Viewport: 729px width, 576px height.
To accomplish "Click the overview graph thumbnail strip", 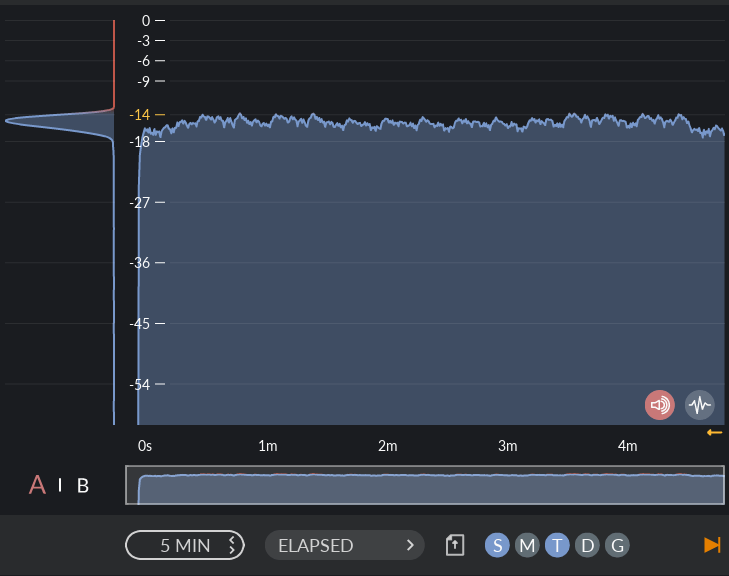I will click(x=424, y=485).
